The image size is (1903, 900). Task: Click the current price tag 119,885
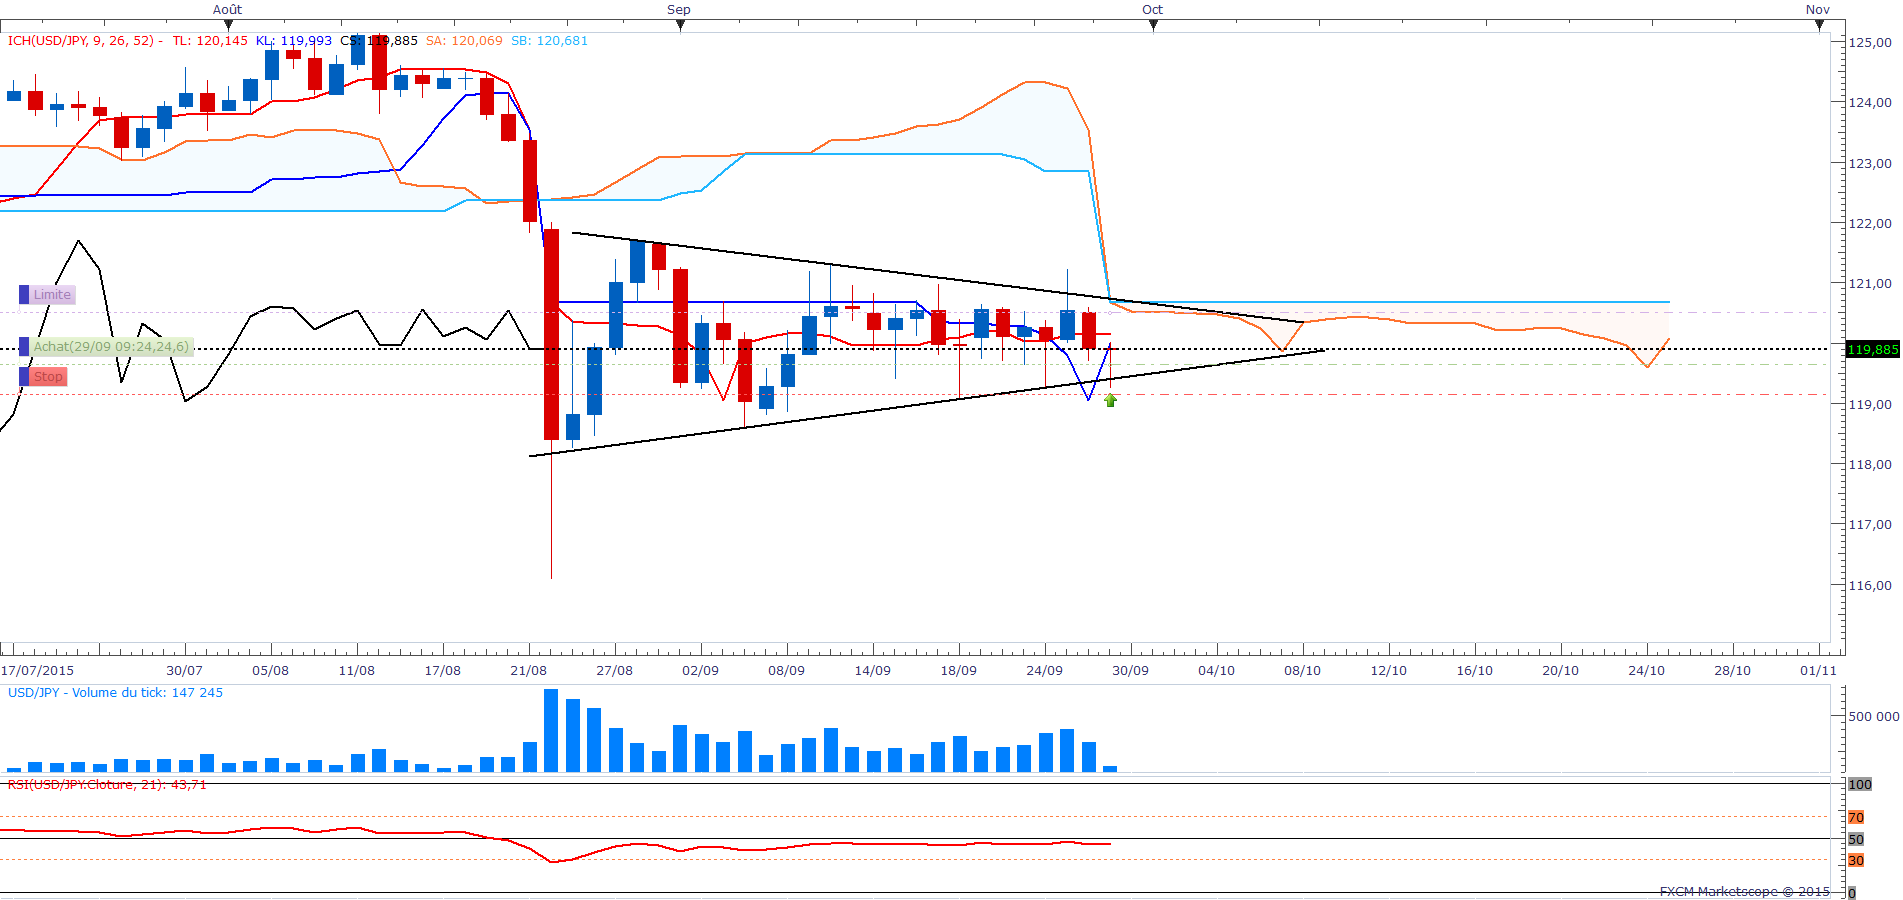(1872, 349)
